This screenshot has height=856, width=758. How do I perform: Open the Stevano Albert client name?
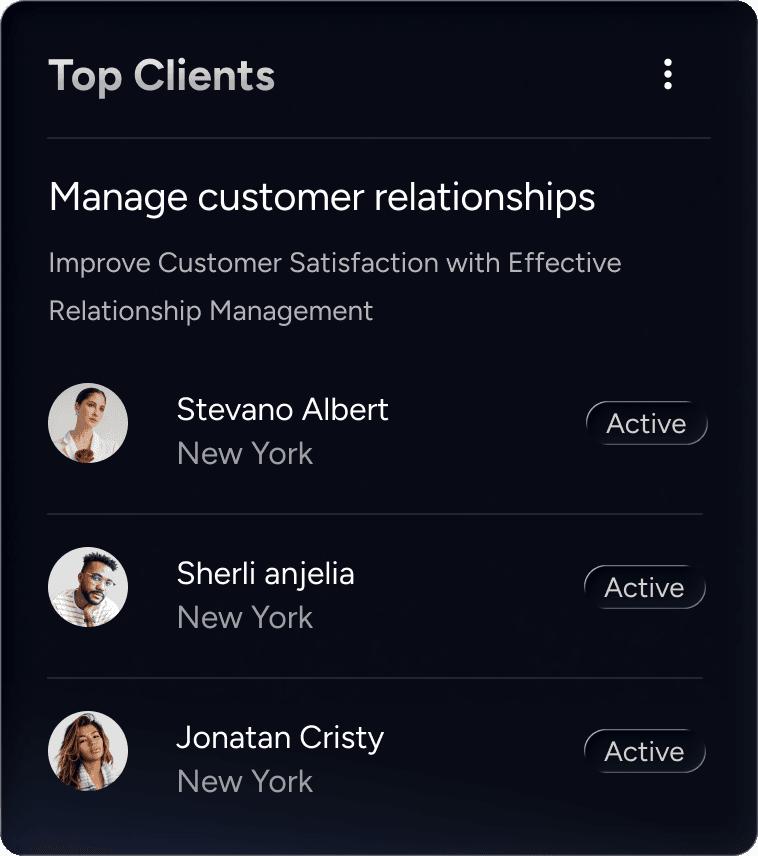point(282,409)
